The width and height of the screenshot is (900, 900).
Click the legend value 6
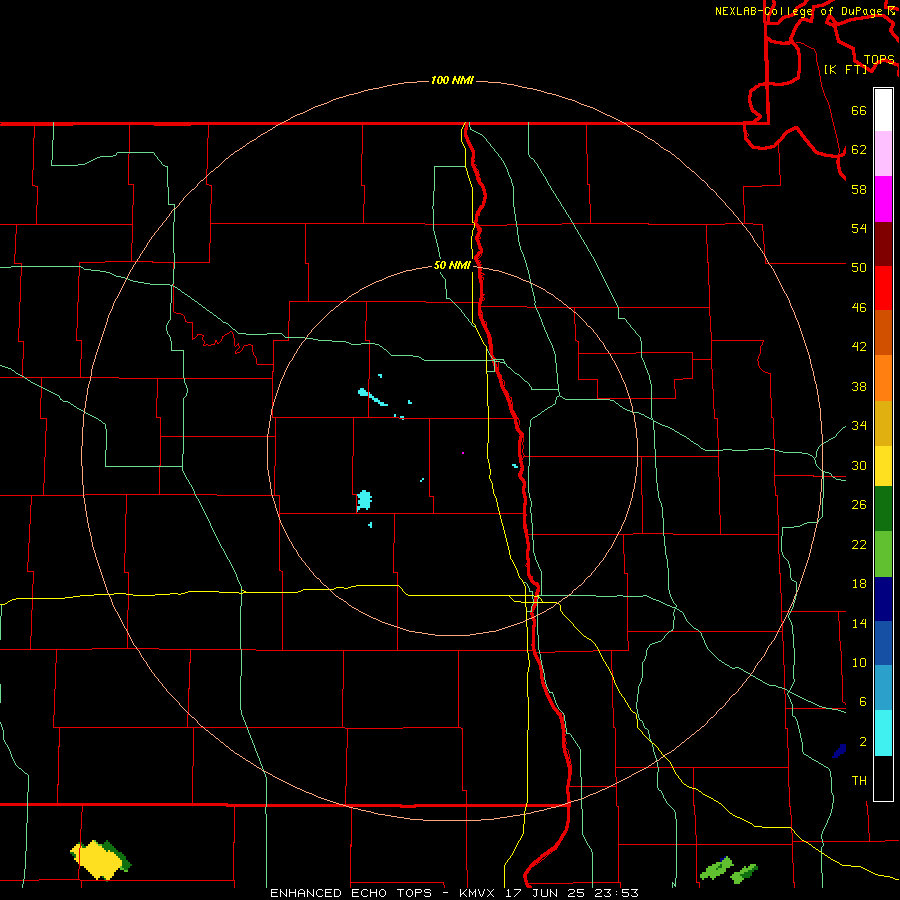[x=862, y=701]
